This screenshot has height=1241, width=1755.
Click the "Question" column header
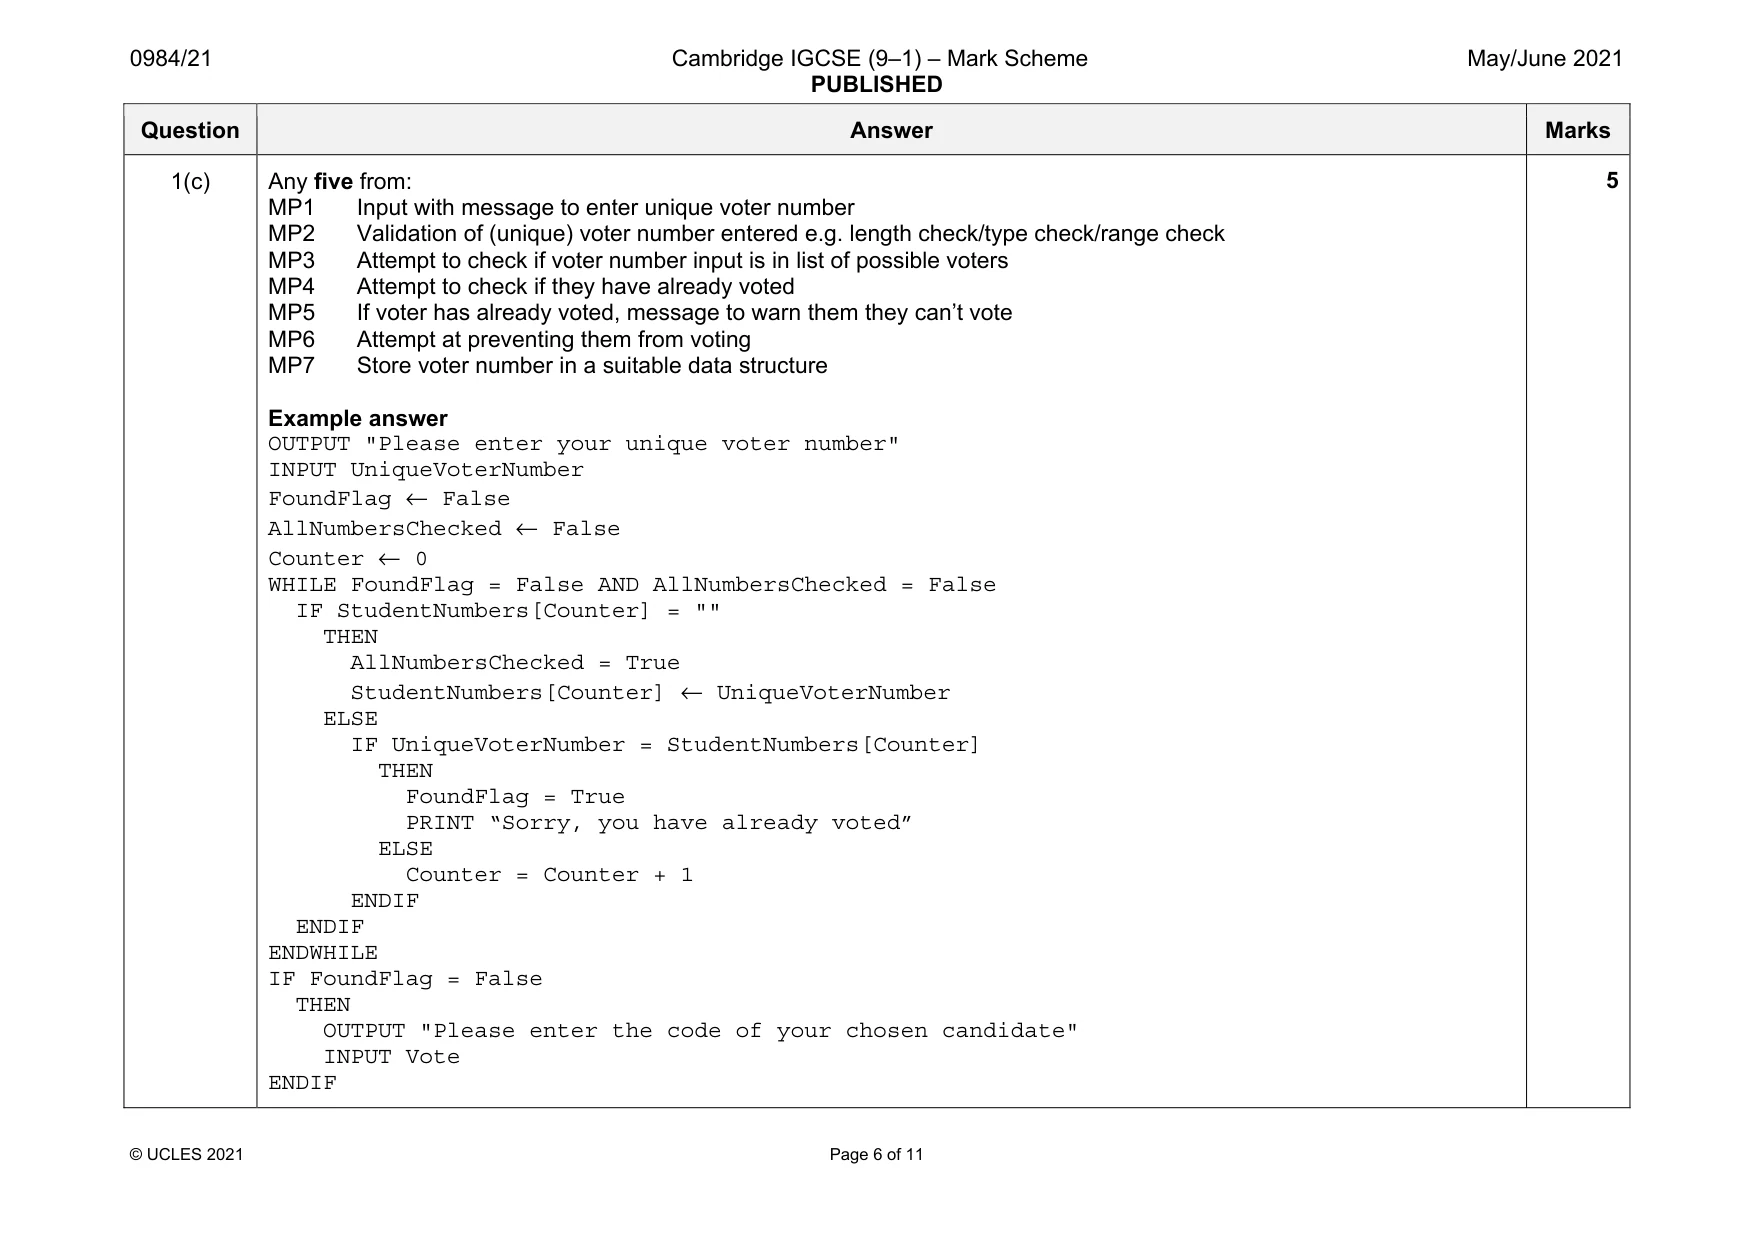(x=190, y=130)
